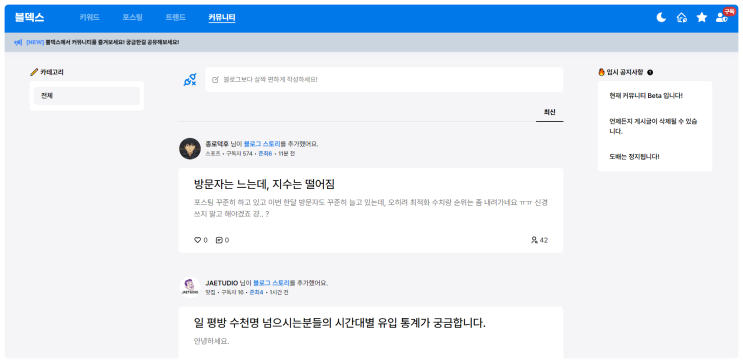This screenshot has height=363, width=743.
Task: Open comments on the 방문자는 느는데 post
Action: pyautogui.click(x=219, y=240)
